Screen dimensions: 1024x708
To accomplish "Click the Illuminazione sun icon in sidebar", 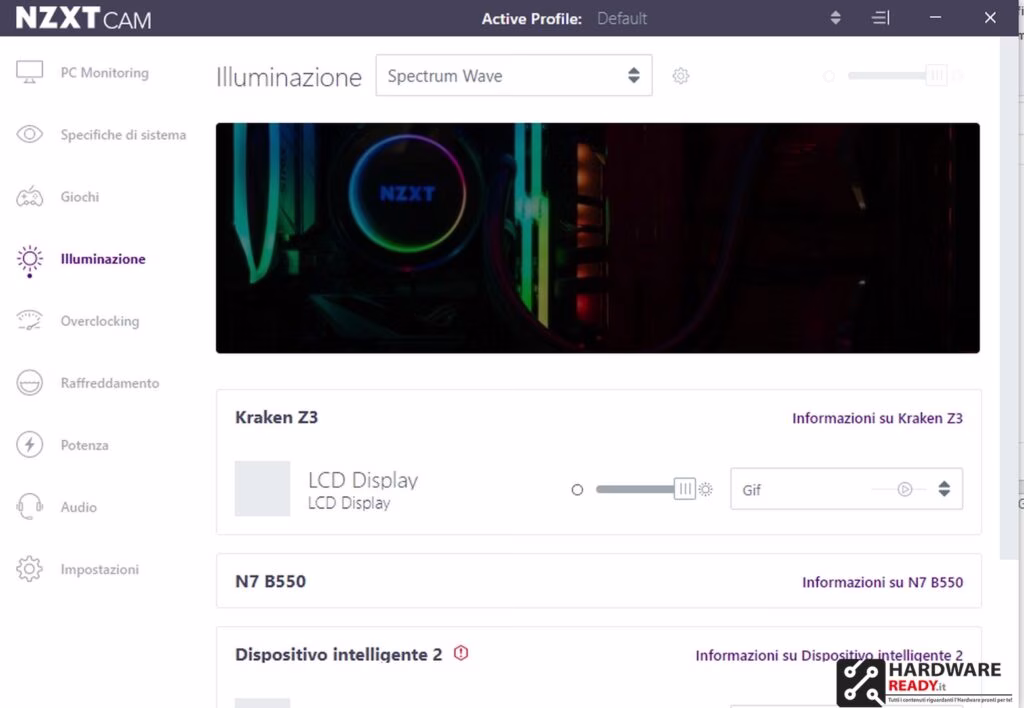I will click(29, 259).
